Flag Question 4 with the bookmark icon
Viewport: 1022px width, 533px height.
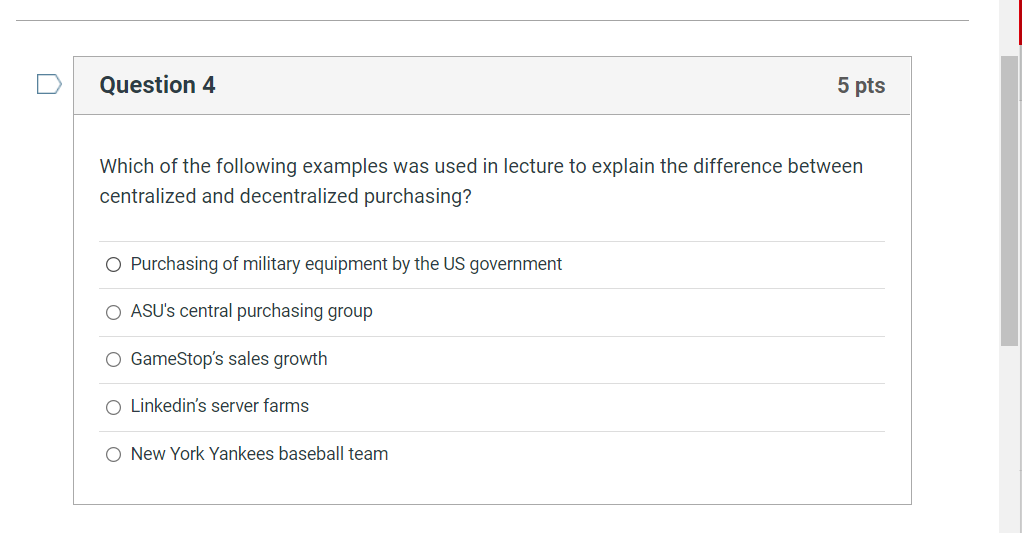(49, 84)
